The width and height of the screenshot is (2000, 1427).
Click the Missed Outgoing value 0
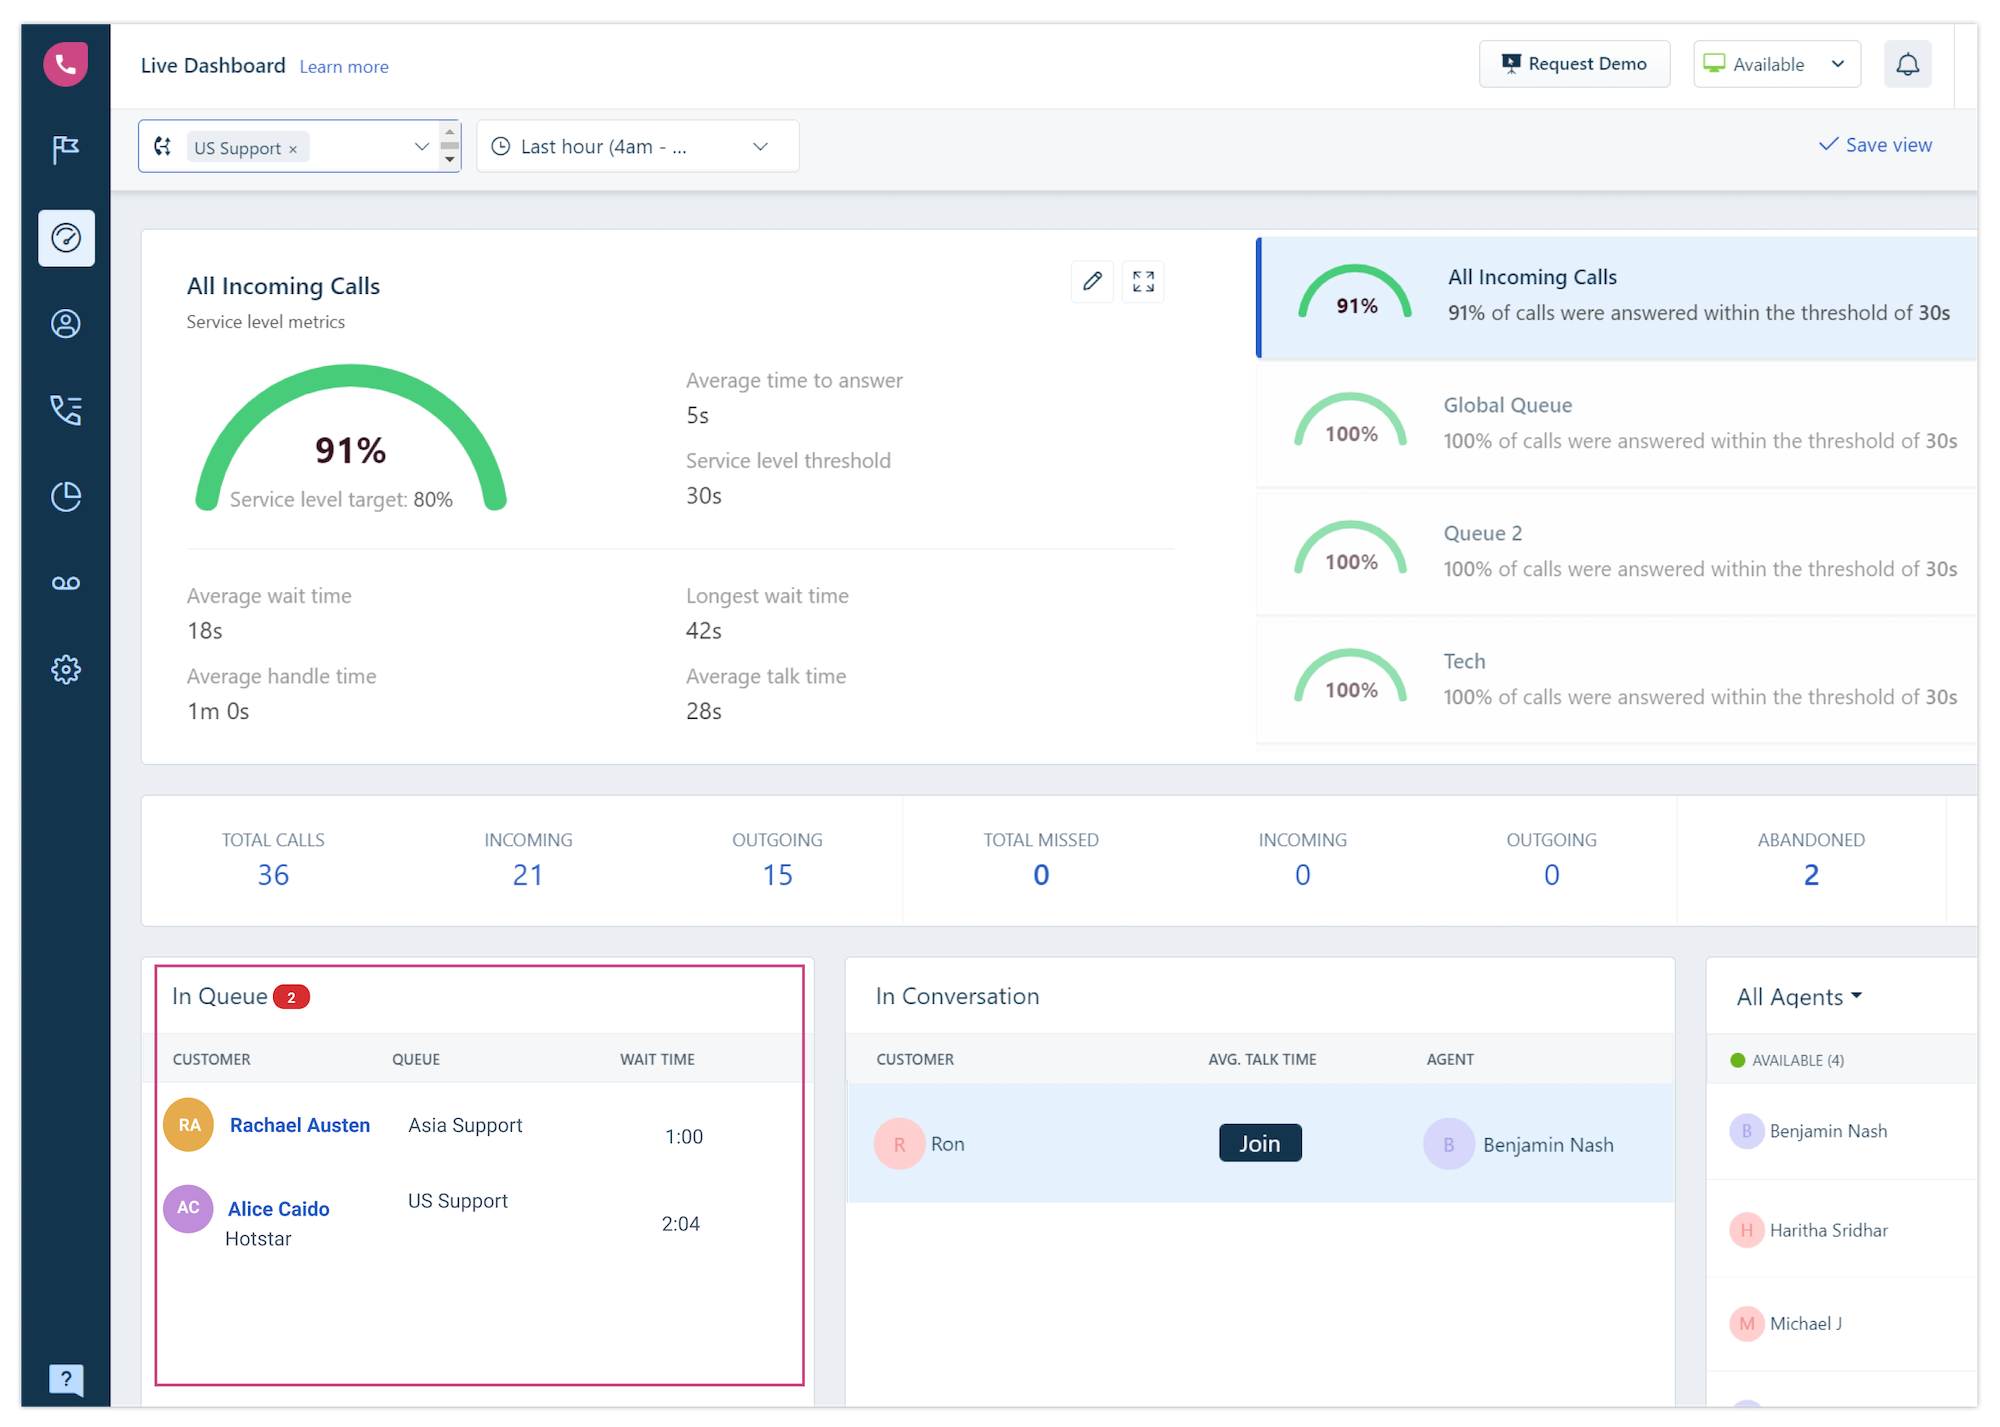tap(1551, 875)
